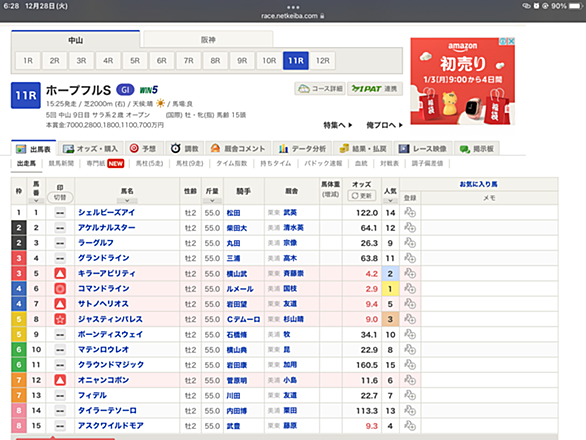The height and width of the screenshot is (440, 586).
Task: Switch to the 阪神 racecourse tab
Action: pos(208,40)
